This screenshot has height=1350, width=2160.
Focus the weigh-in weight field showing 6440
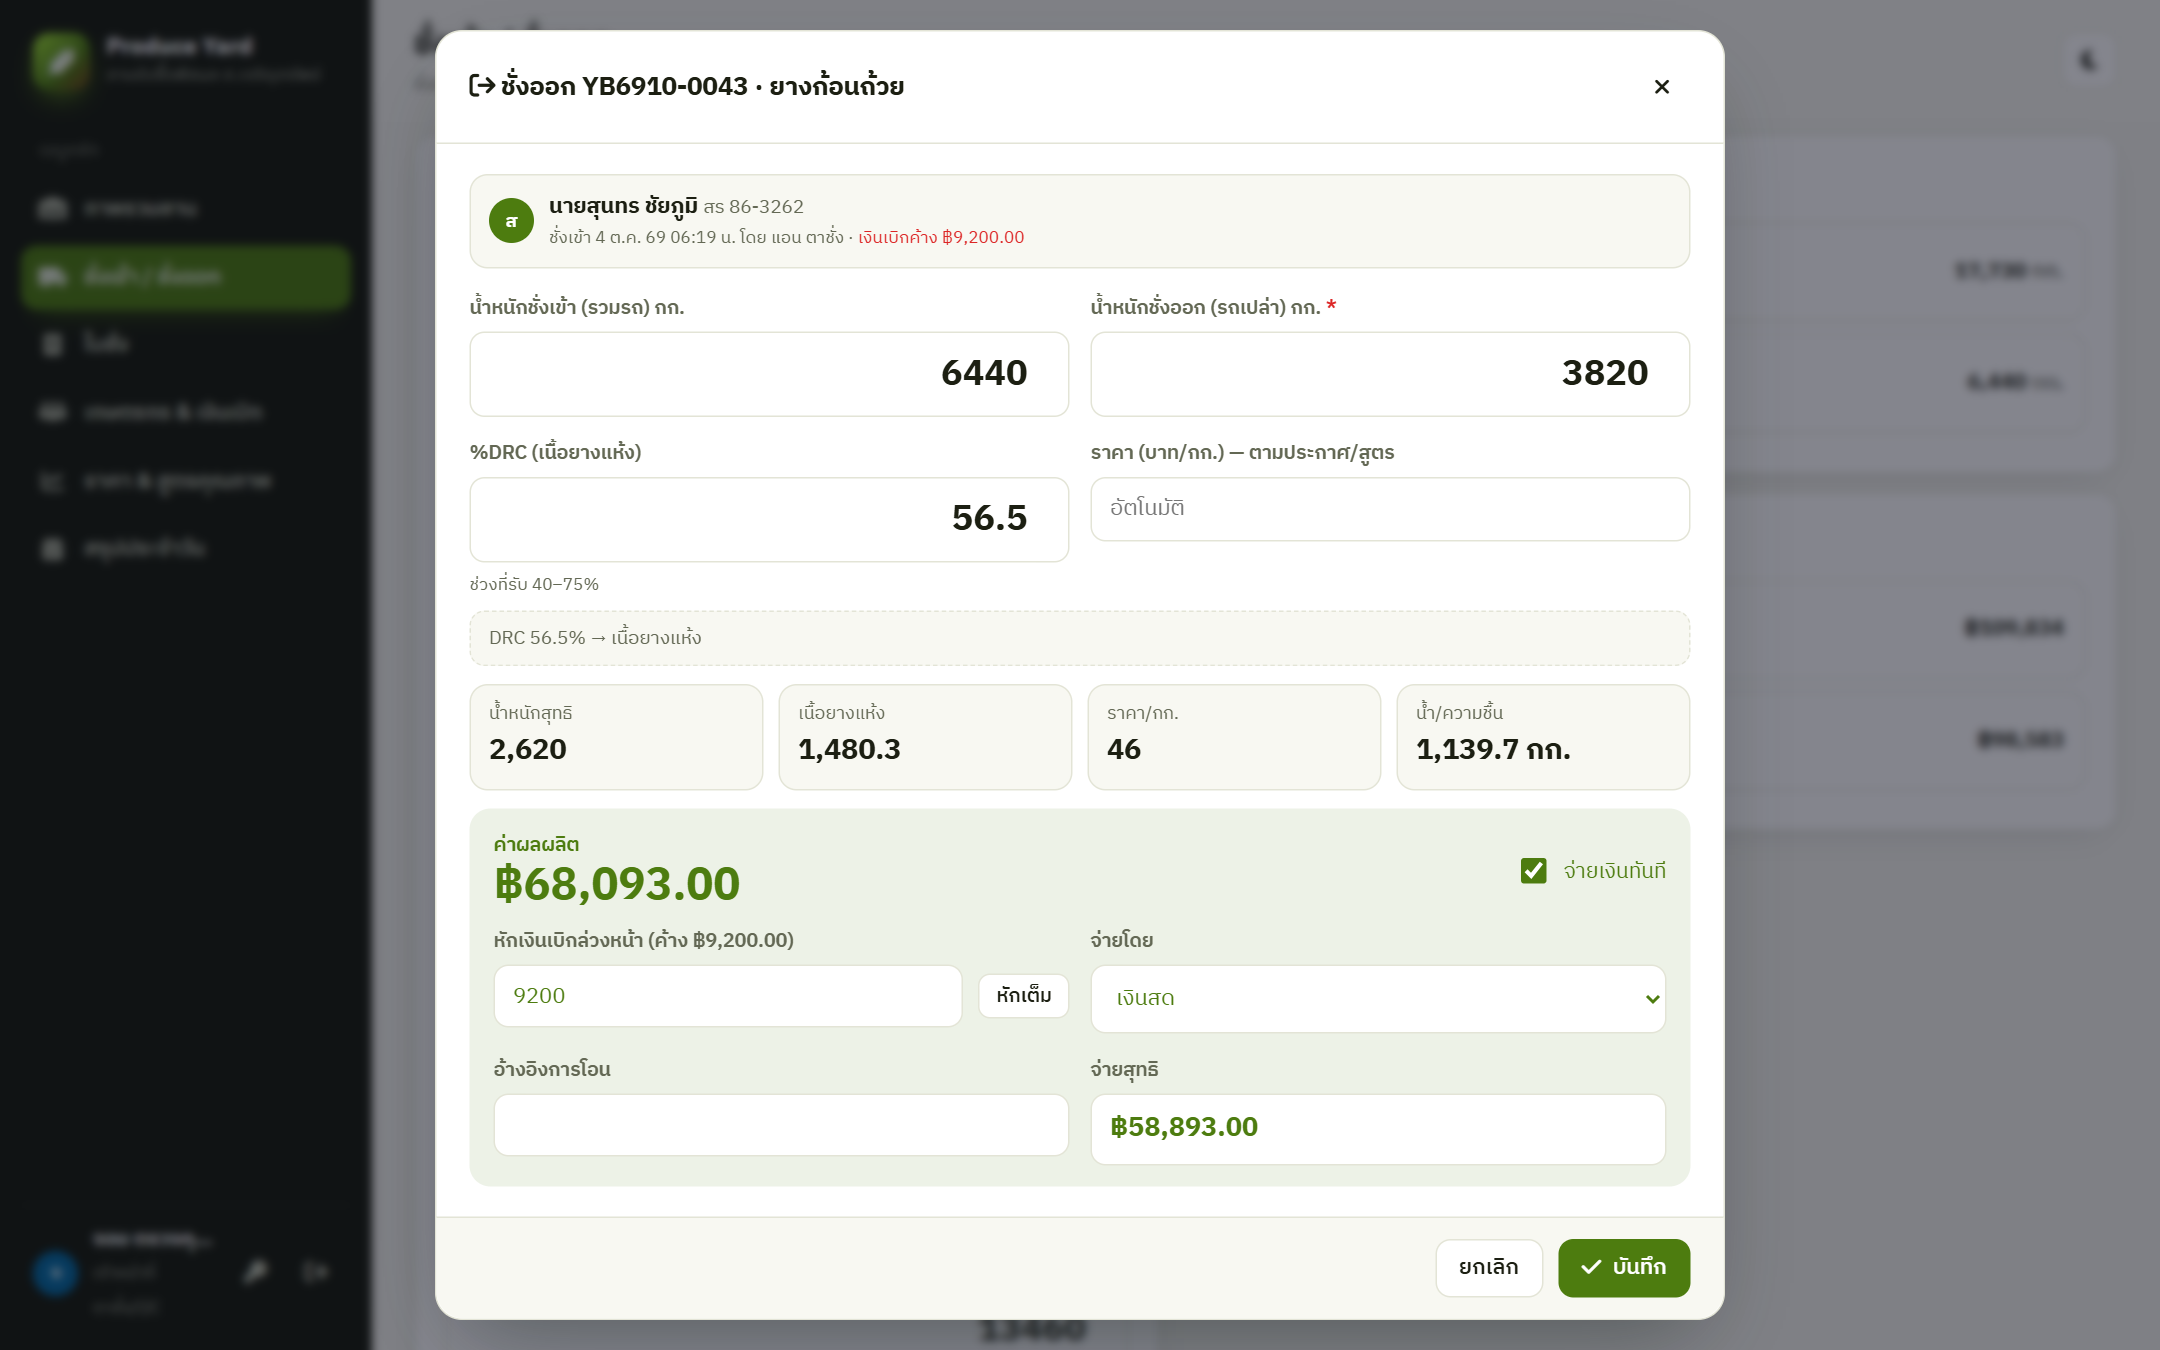click(769, 374)
